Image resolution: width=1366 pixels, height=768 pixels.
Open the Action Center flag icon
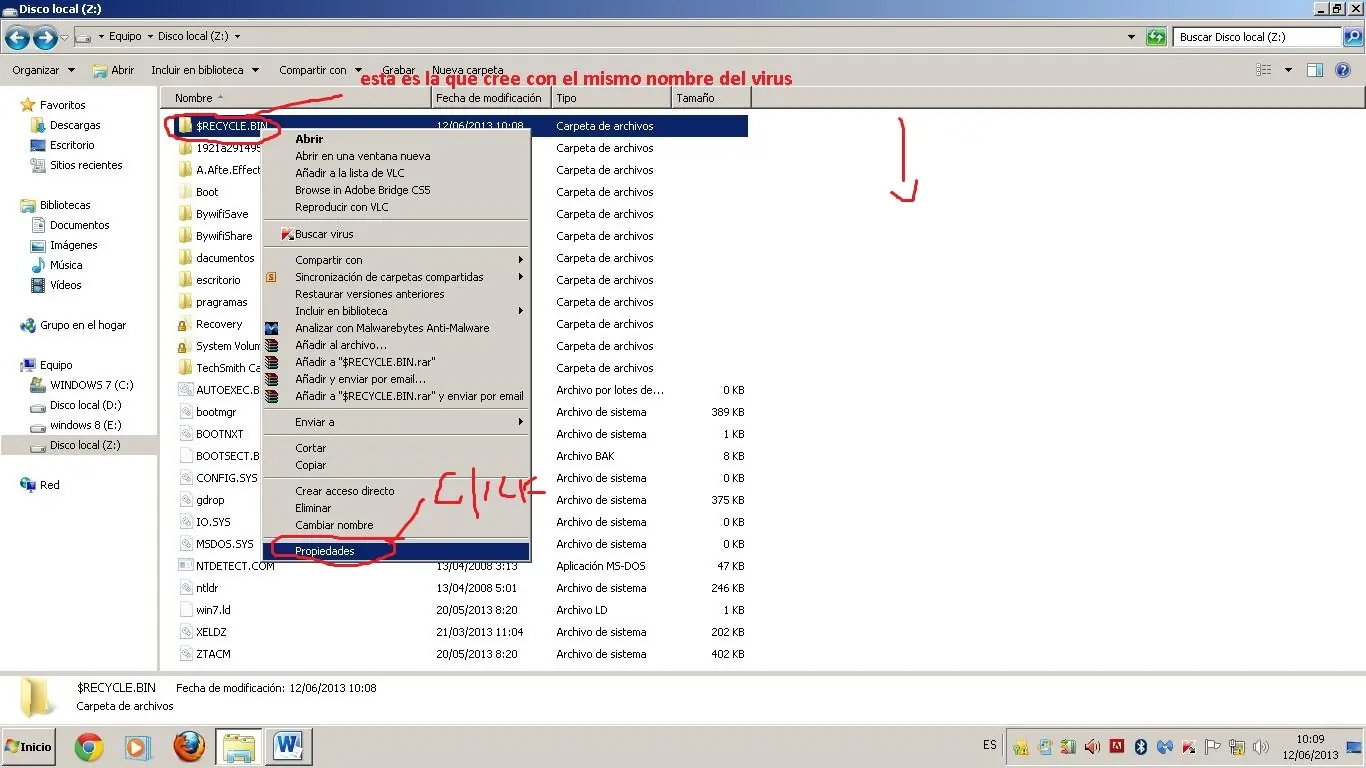[x=1213, y=747]
